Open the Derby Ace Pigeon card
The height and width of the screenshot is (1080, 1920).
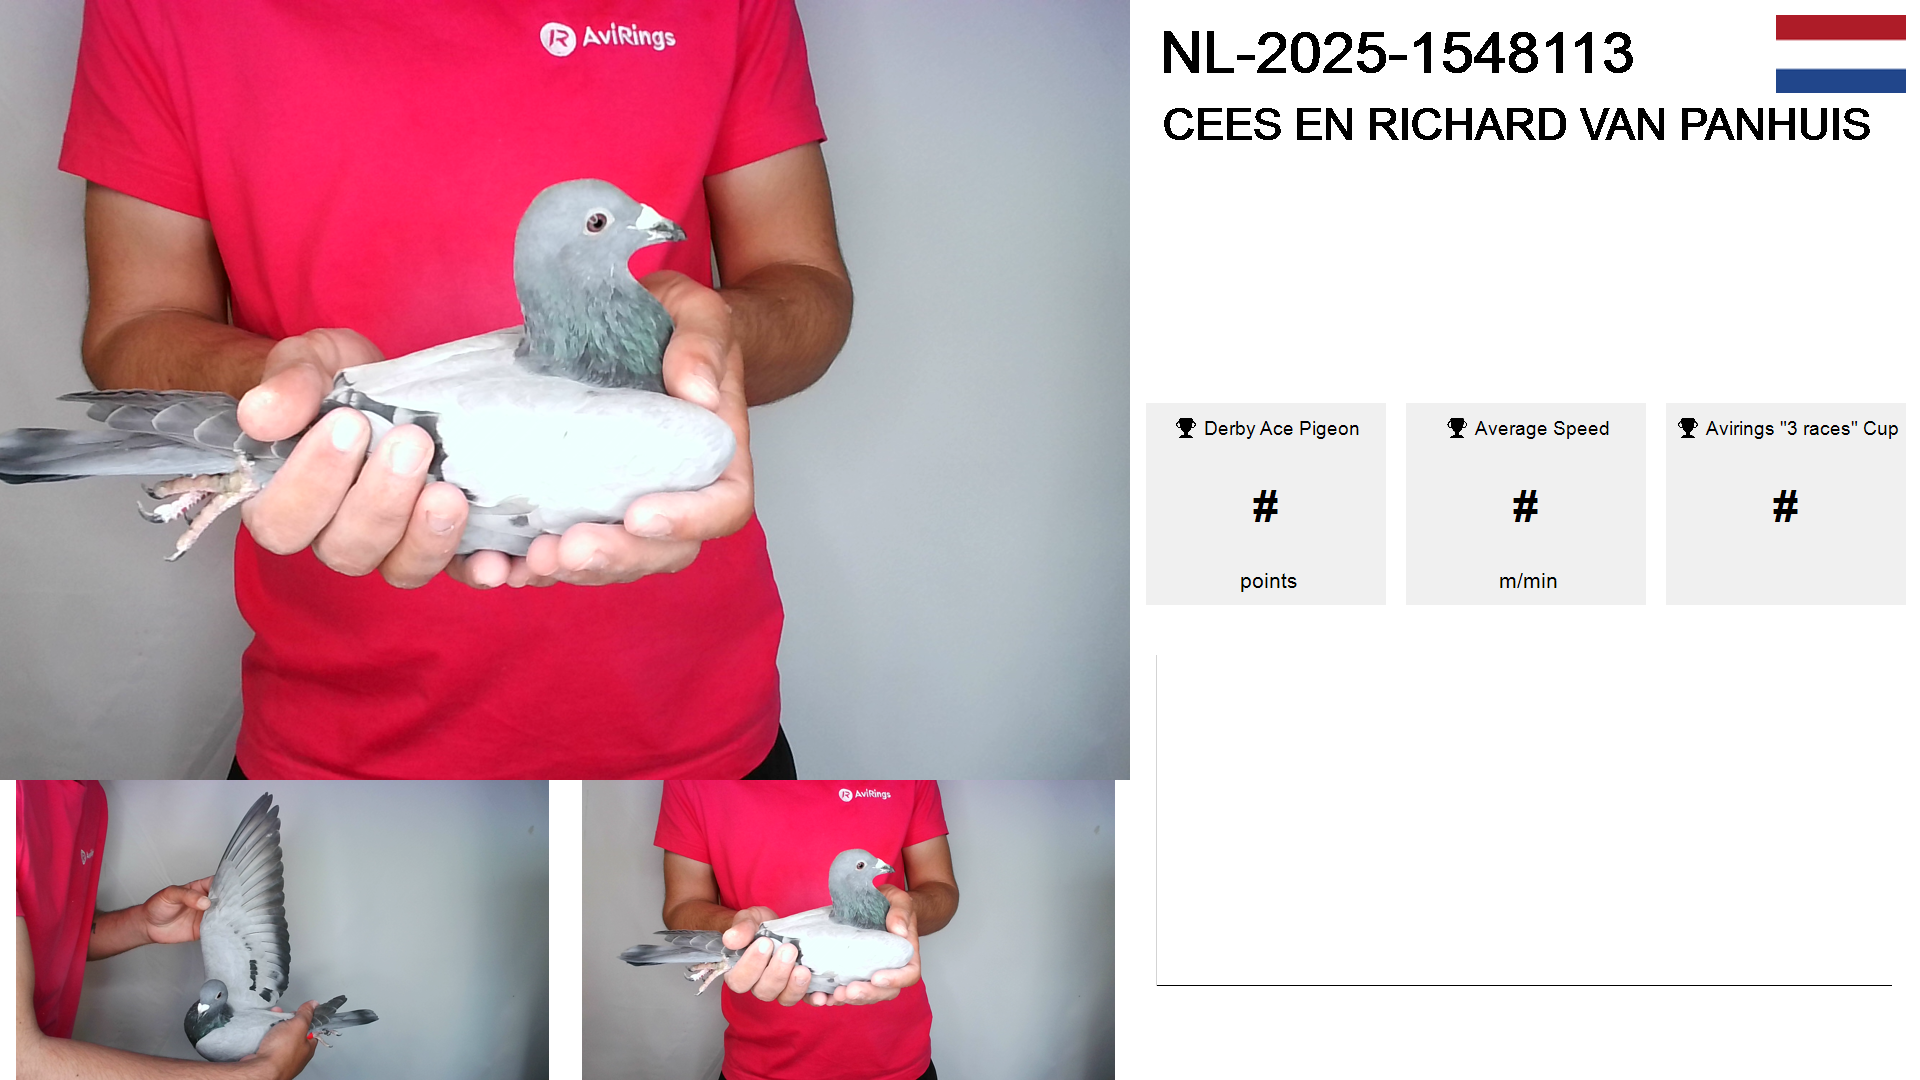pyautogui.click(x=1266, y=504)
